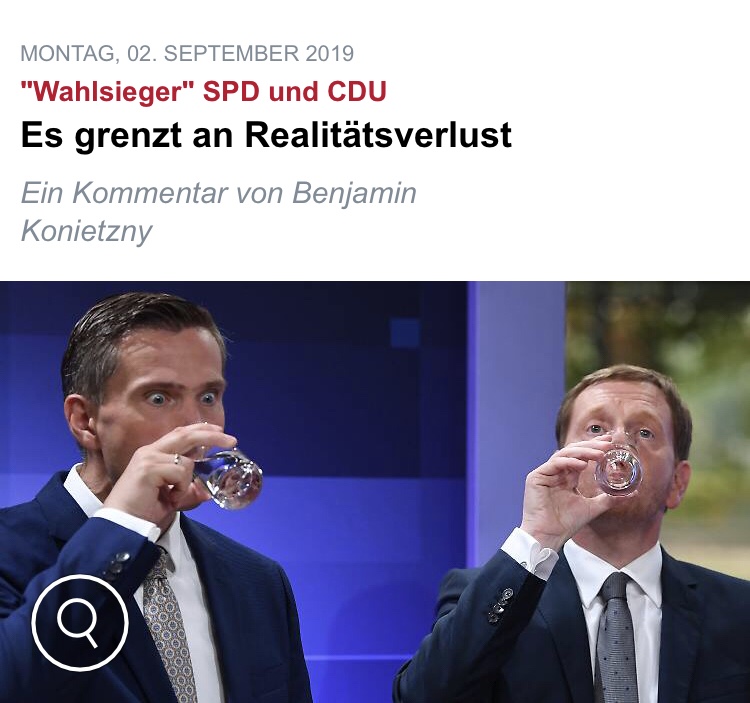Click "Konietzny" on second byline line
The height and width of the screenshot is (703, 750).
click(x=87, y=231)
